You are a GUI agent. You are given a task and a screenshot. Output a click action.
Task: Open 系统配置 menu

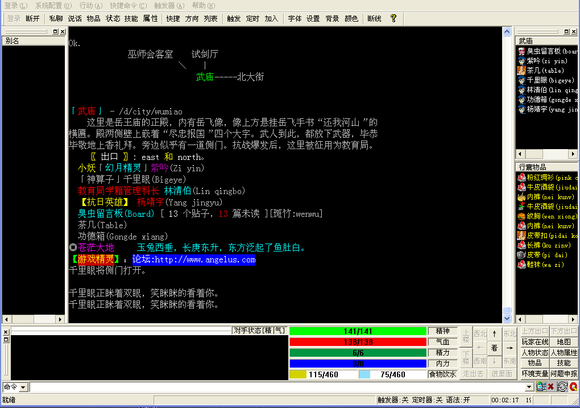[x=54, y=6]
